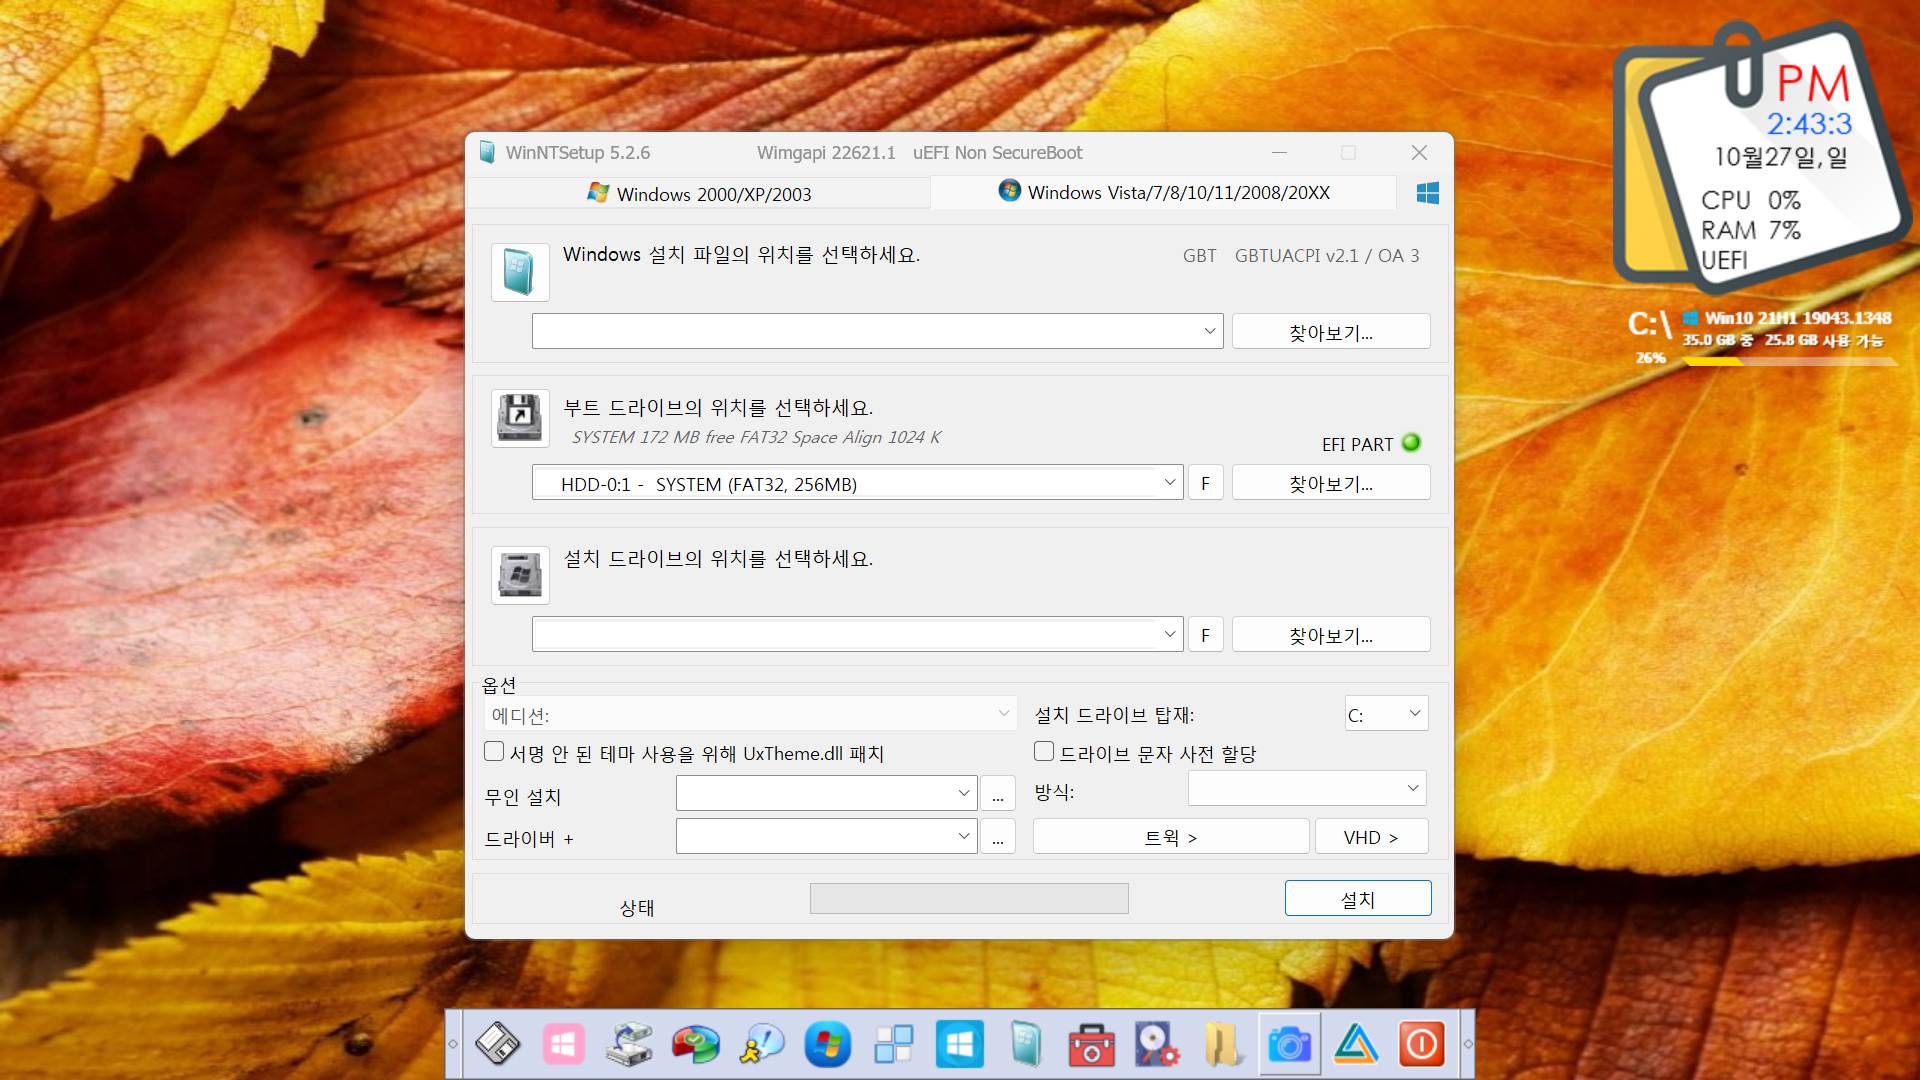Click the red power button dock icon

(1421, 1045)
